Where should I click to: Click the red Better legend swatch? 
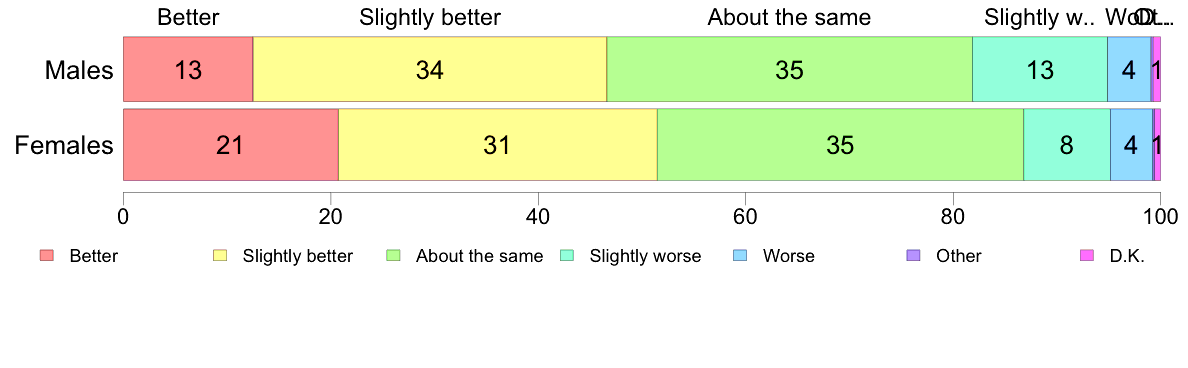click(47, 256)
